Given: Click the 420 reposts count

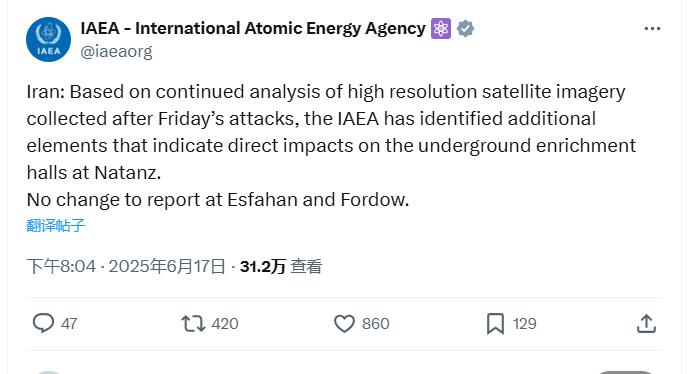Looking at the screenshot, I should click(x=225, y=324).
